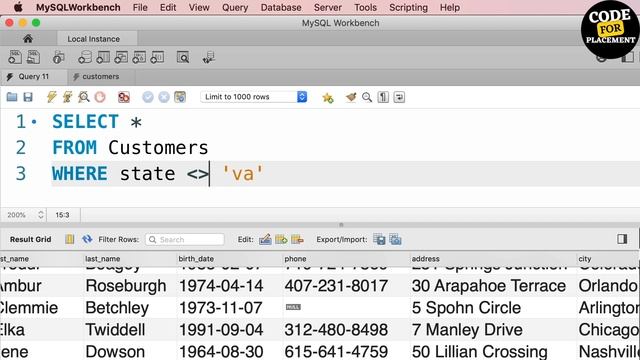Viewport: 640px width, 360px height.
Task: Create new function icon
Action: click(x=157, y=58)
